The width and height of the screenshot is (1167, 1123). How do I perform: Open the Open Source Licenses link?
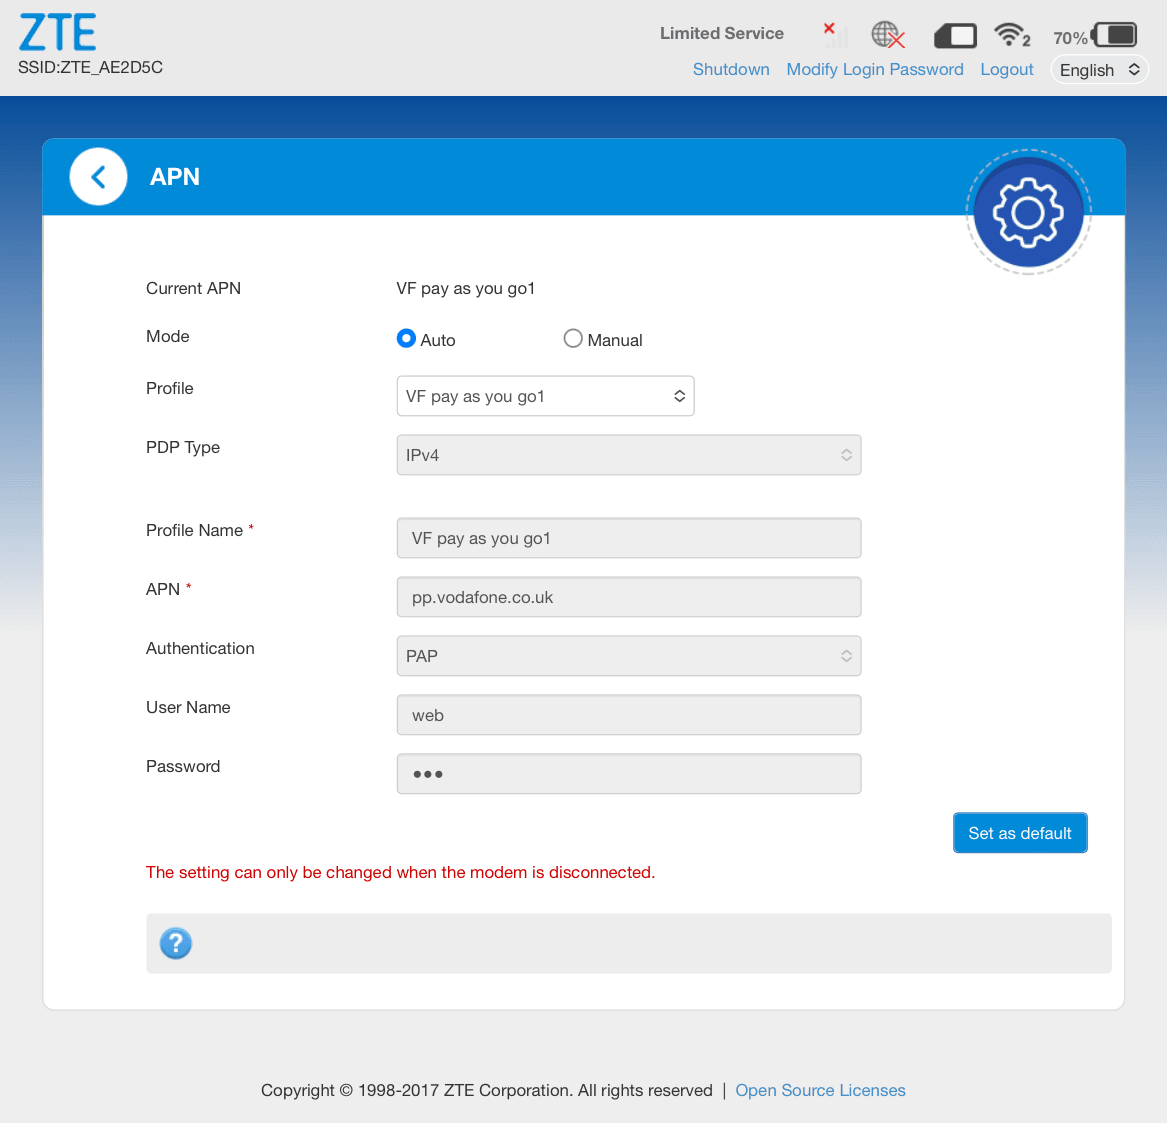click(x=820, y=1090)
